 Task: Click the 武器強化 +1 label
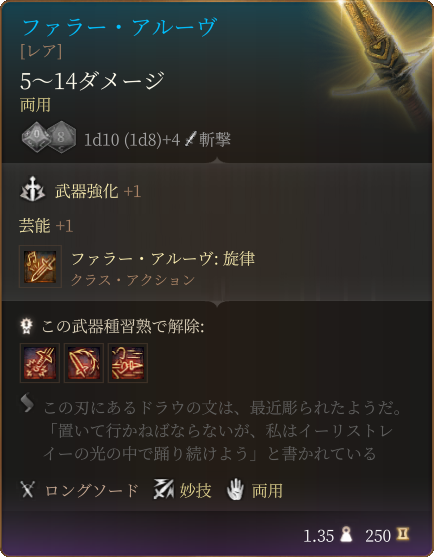click(x=98, y=191)
